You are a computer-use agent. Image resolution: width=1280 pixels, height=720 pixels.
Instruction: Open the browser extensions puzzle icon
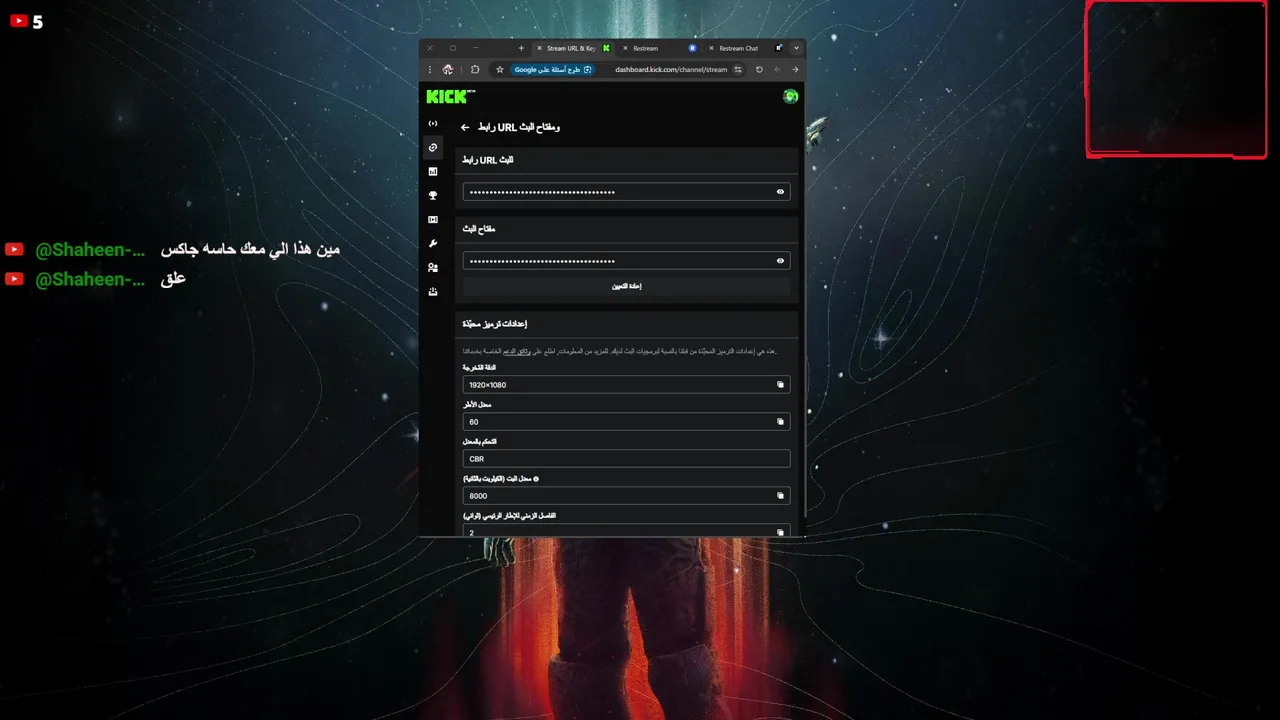point(475,70)
